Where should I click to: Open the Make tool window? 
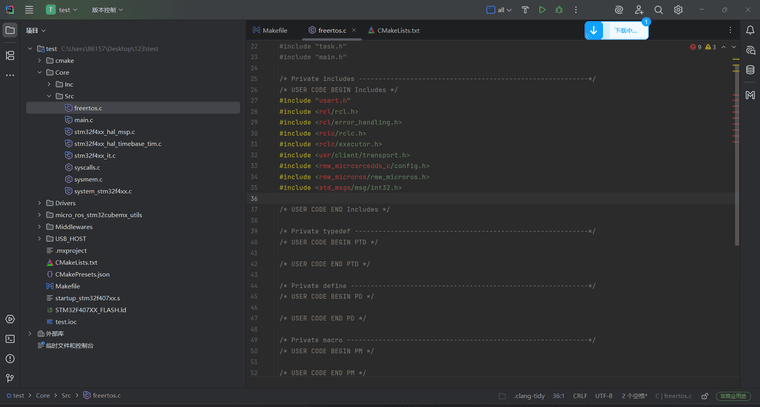coord(750,95)
